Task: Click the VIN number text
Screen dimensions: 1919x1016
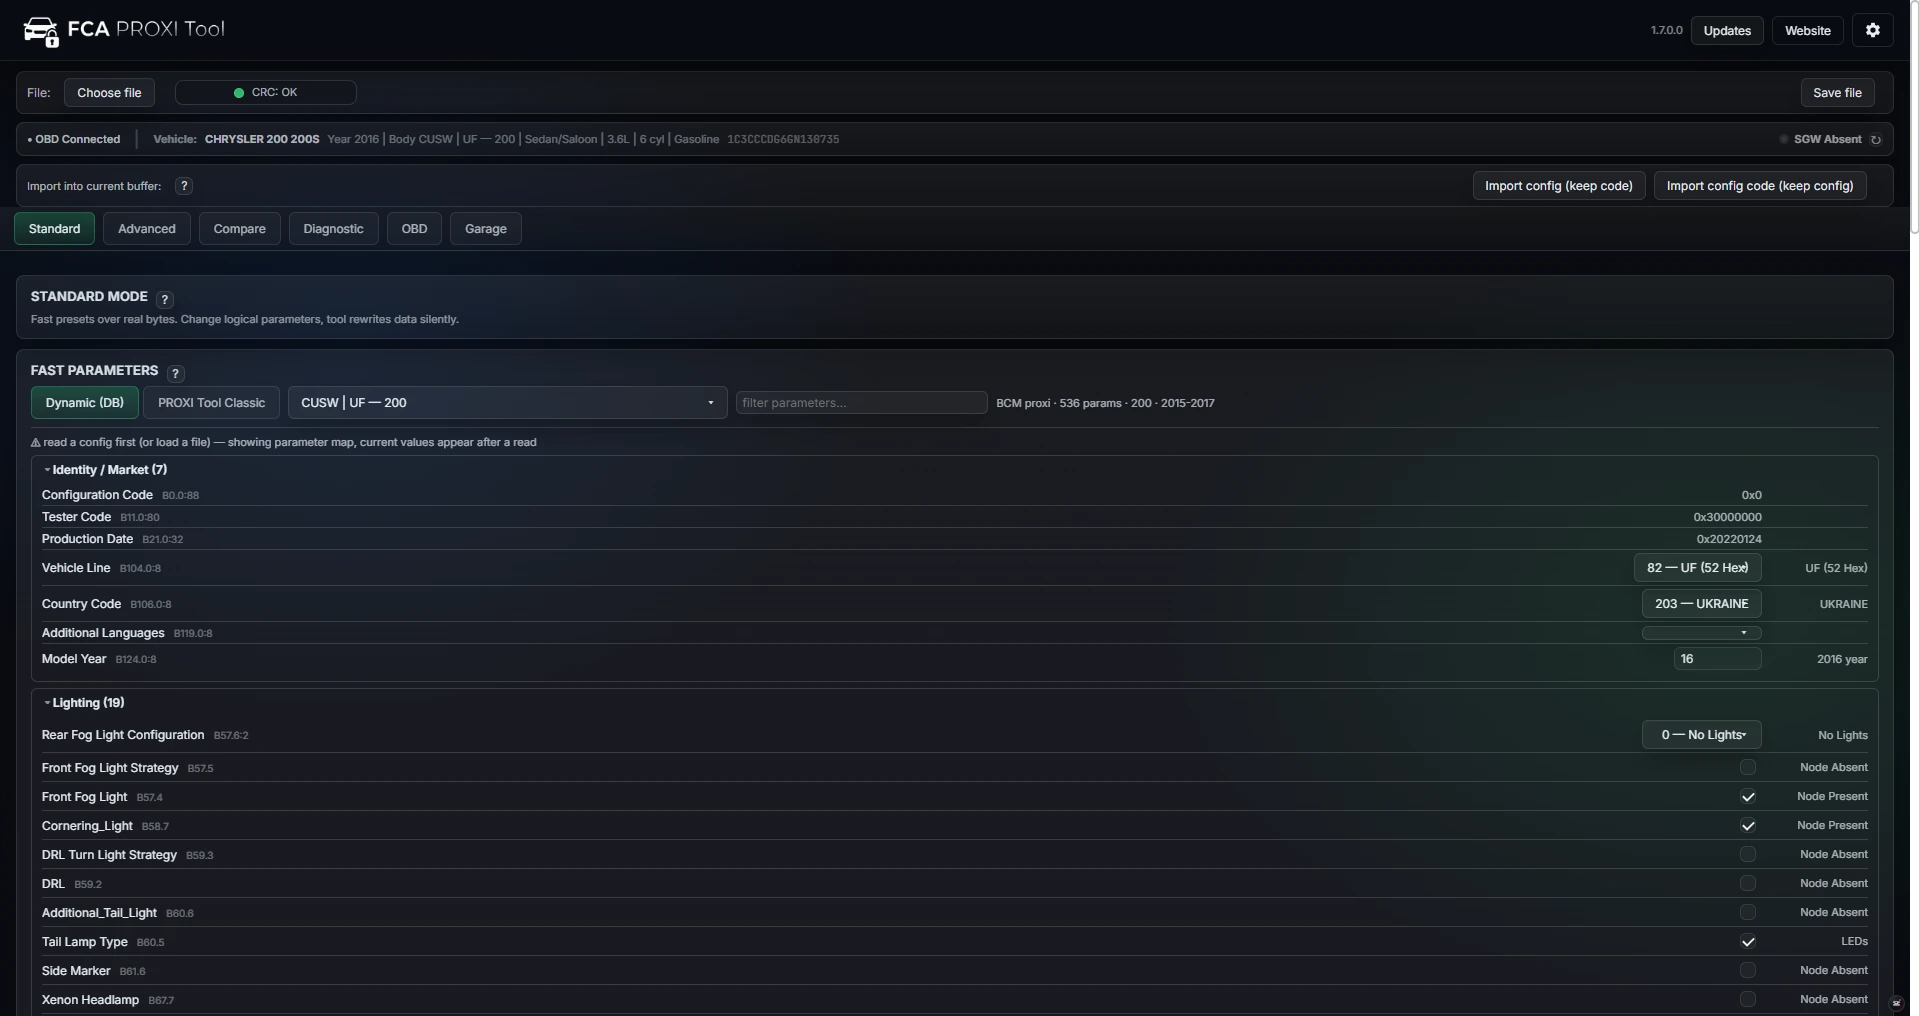Action: (783, 140)
